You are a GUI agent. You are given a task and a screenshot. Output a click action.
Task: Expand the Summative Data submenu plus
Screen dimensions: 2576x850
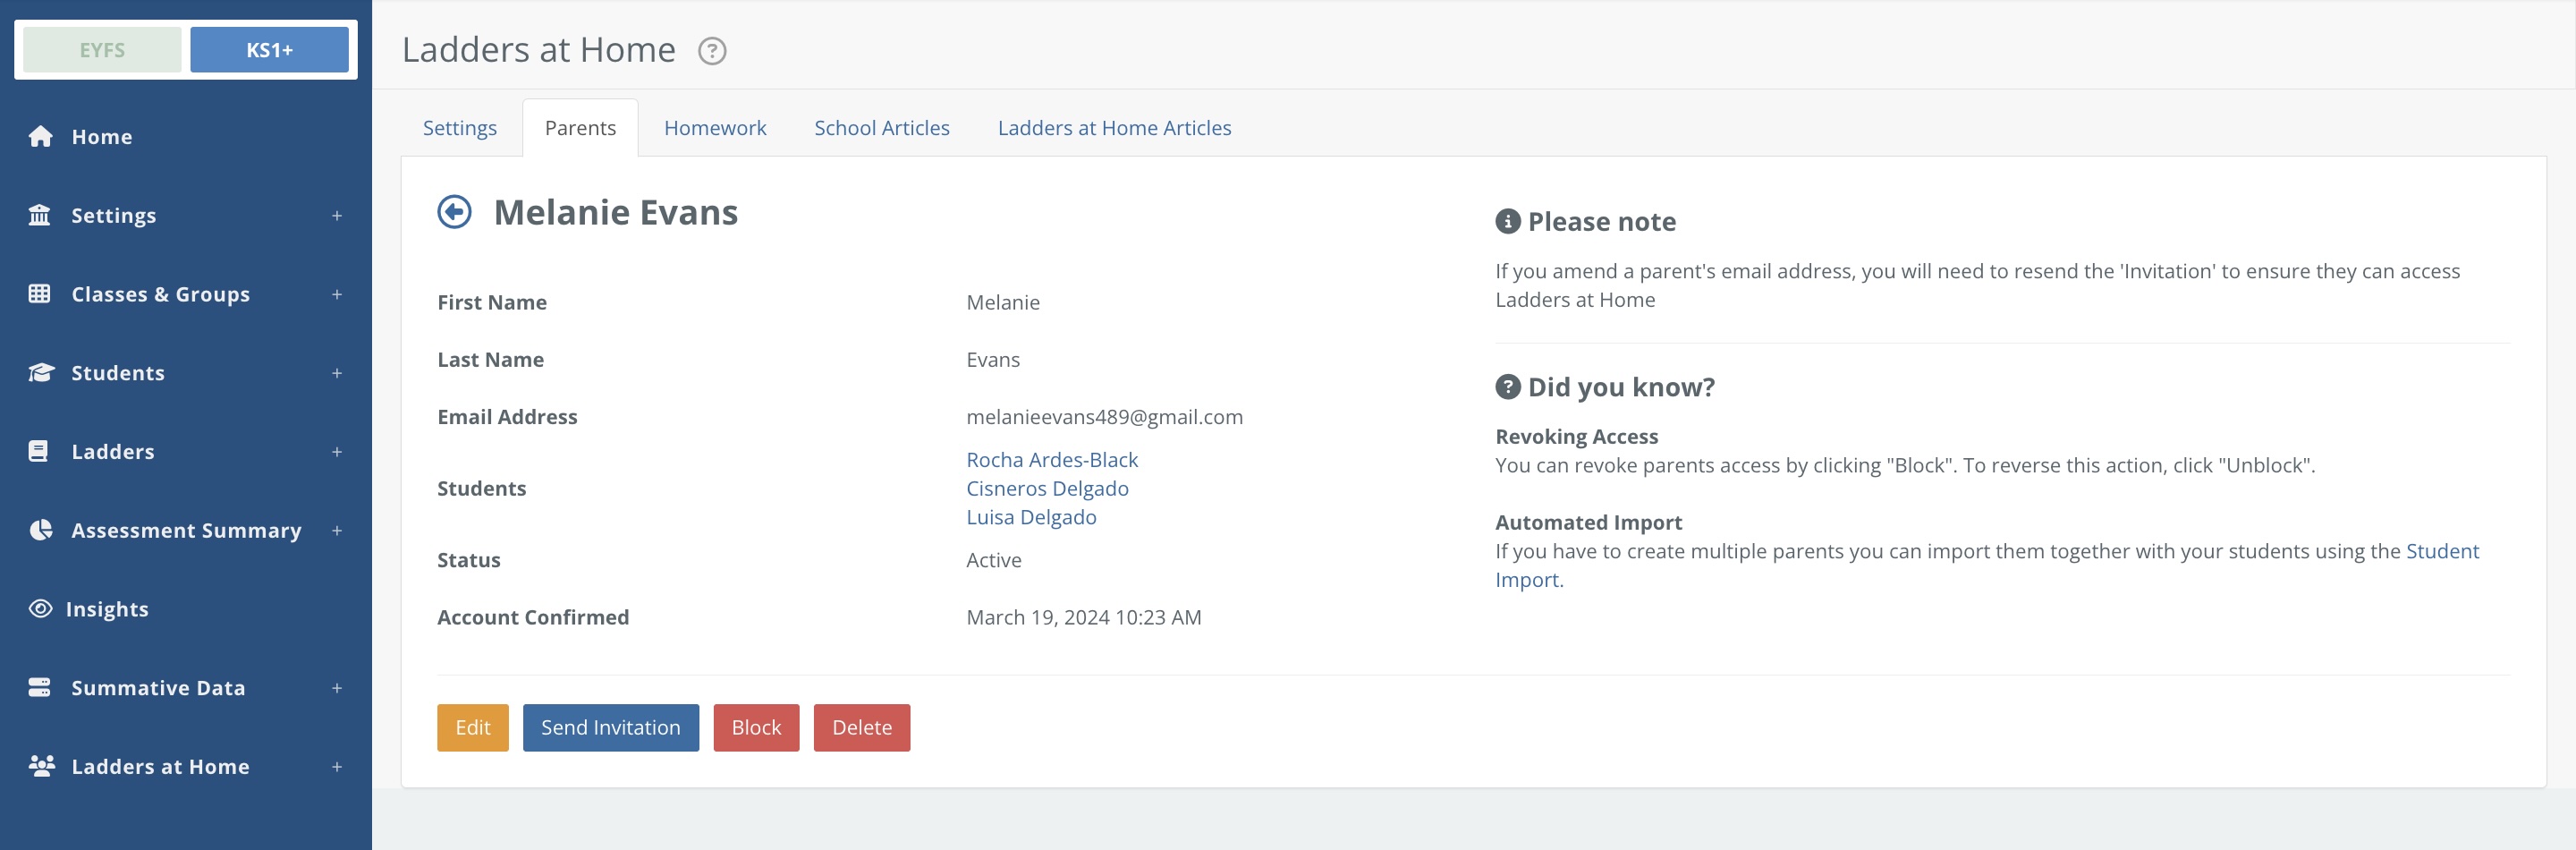click(337, 688)
